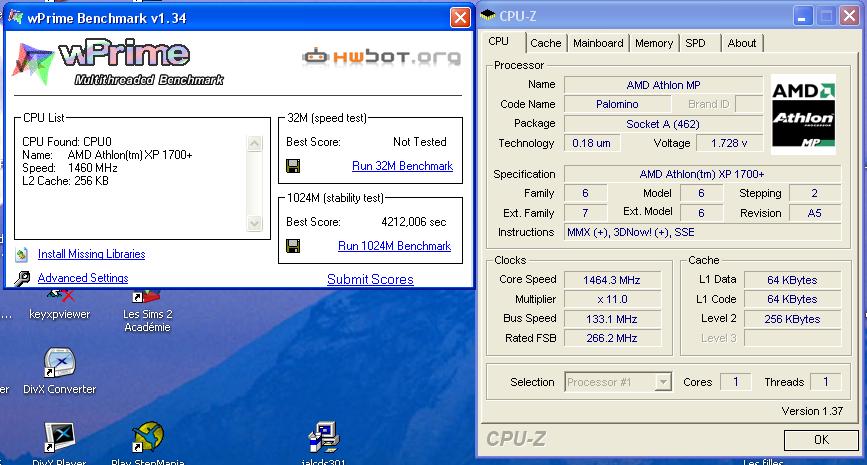Run the 1024M Benchmark

[x=394, y=245]
